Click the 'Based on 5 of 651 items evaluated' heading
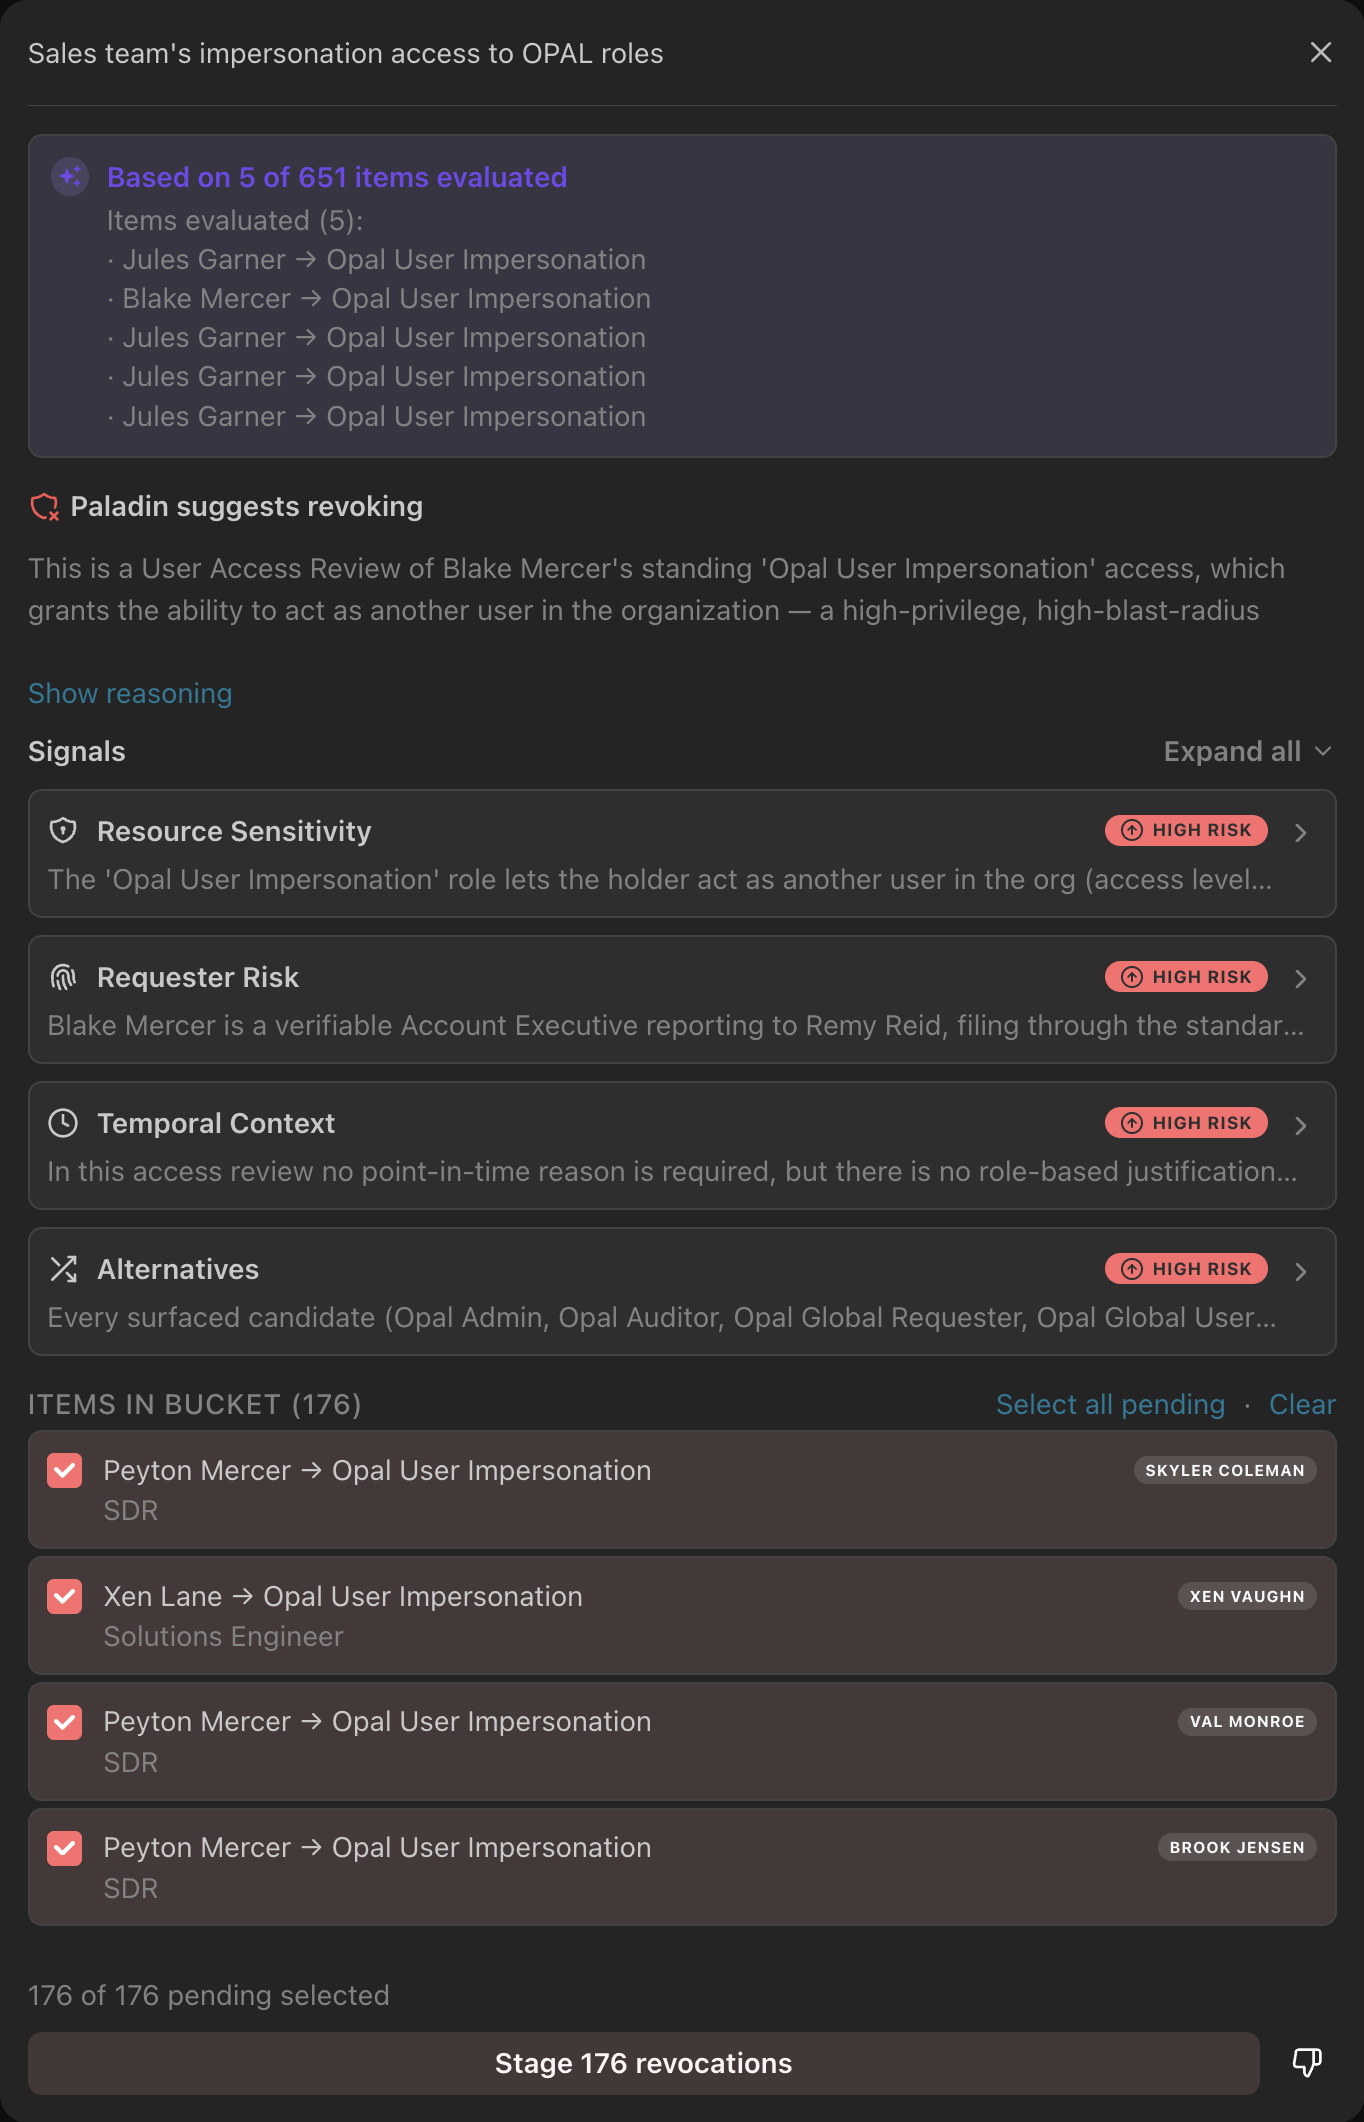 coord(337,177)
